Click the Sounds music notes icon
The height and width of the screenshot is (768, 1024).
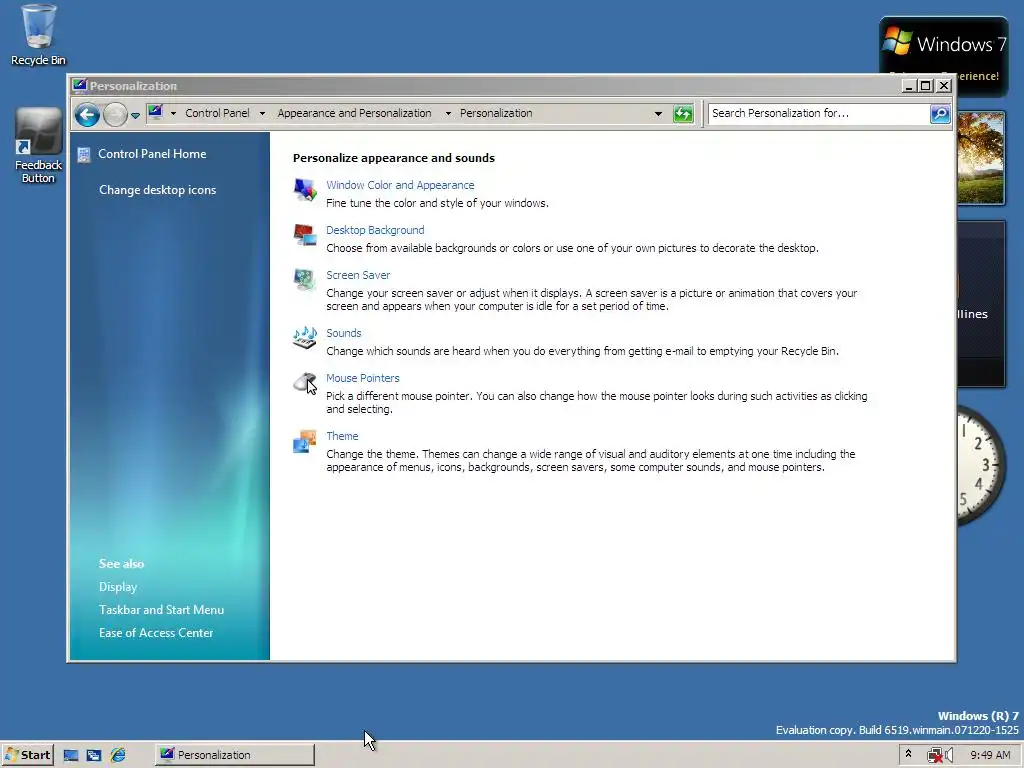tap(304, 338)
